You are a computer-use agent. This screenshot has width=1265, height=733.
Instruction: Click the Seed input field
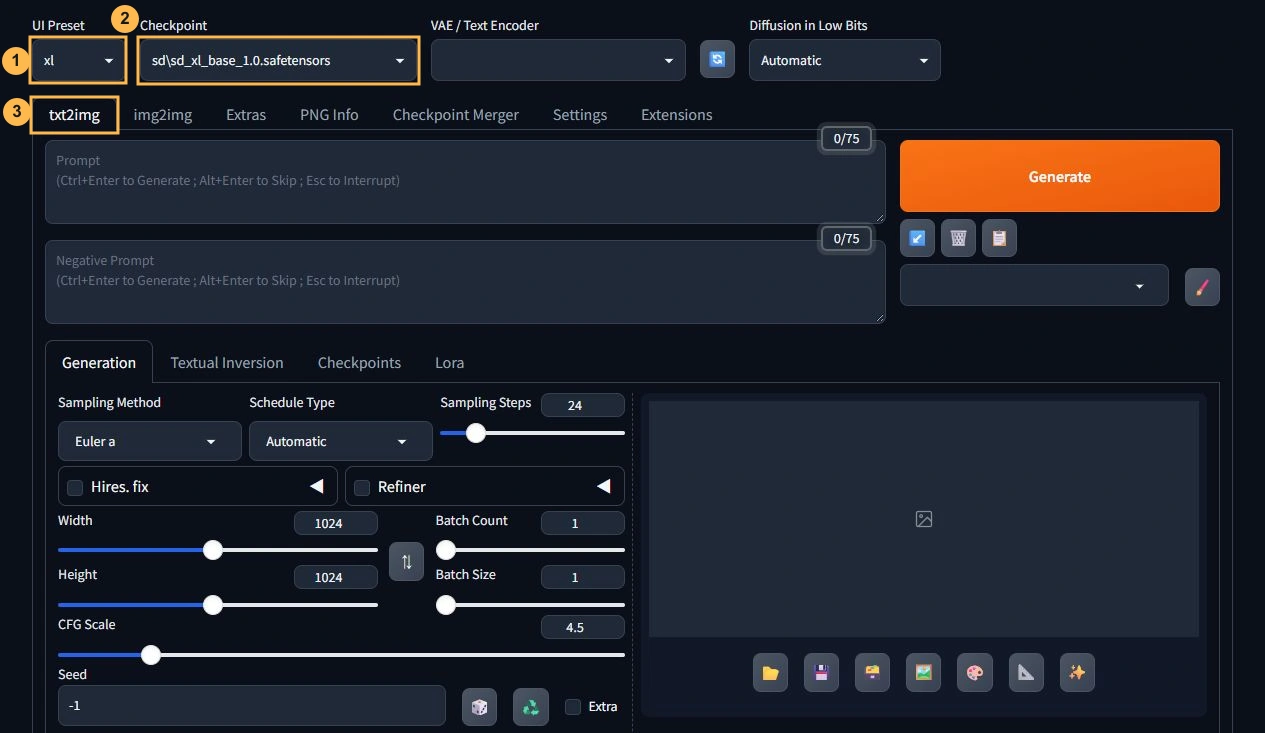pos(252,705)
